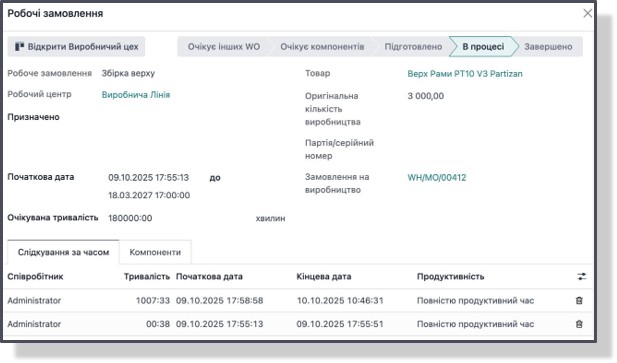Select Administrator in the 00:38 row
617x363 pixels.
34,324
